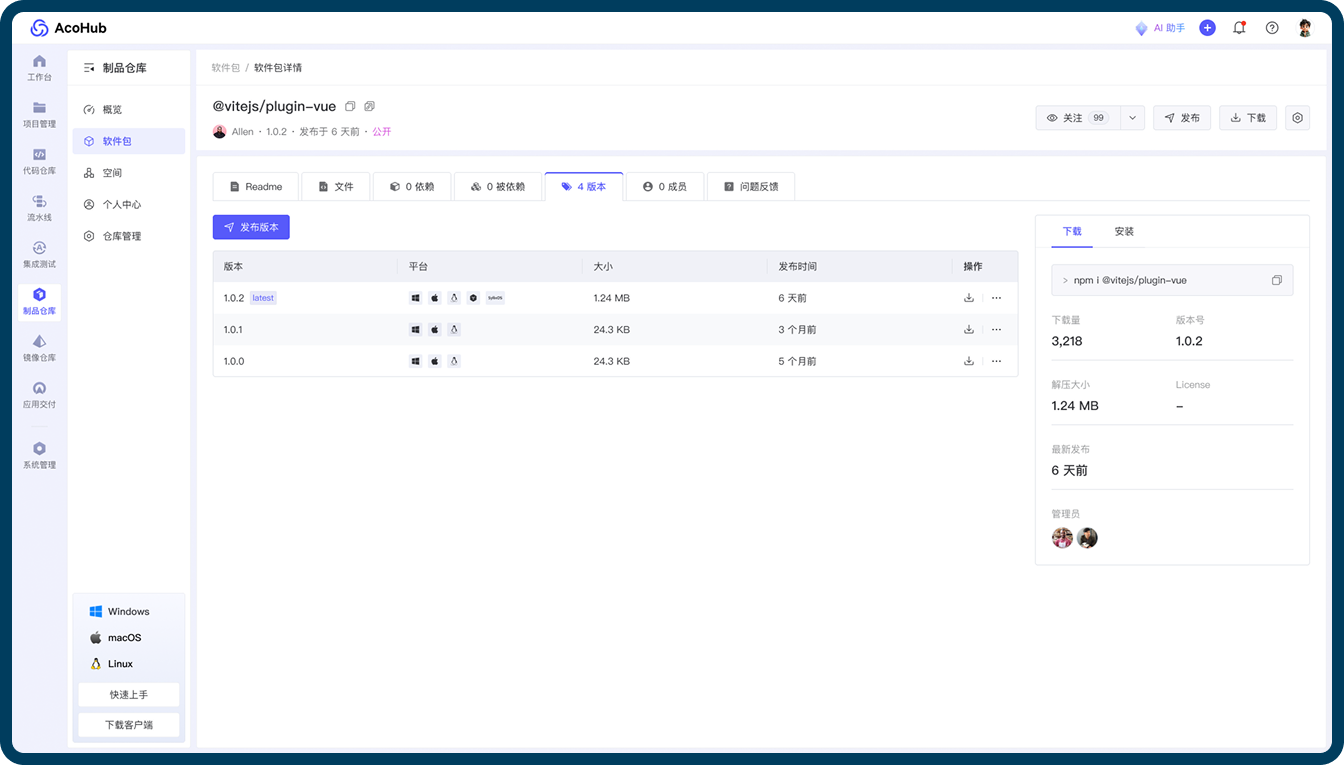Switch to the Readme tab

(255, 187)
